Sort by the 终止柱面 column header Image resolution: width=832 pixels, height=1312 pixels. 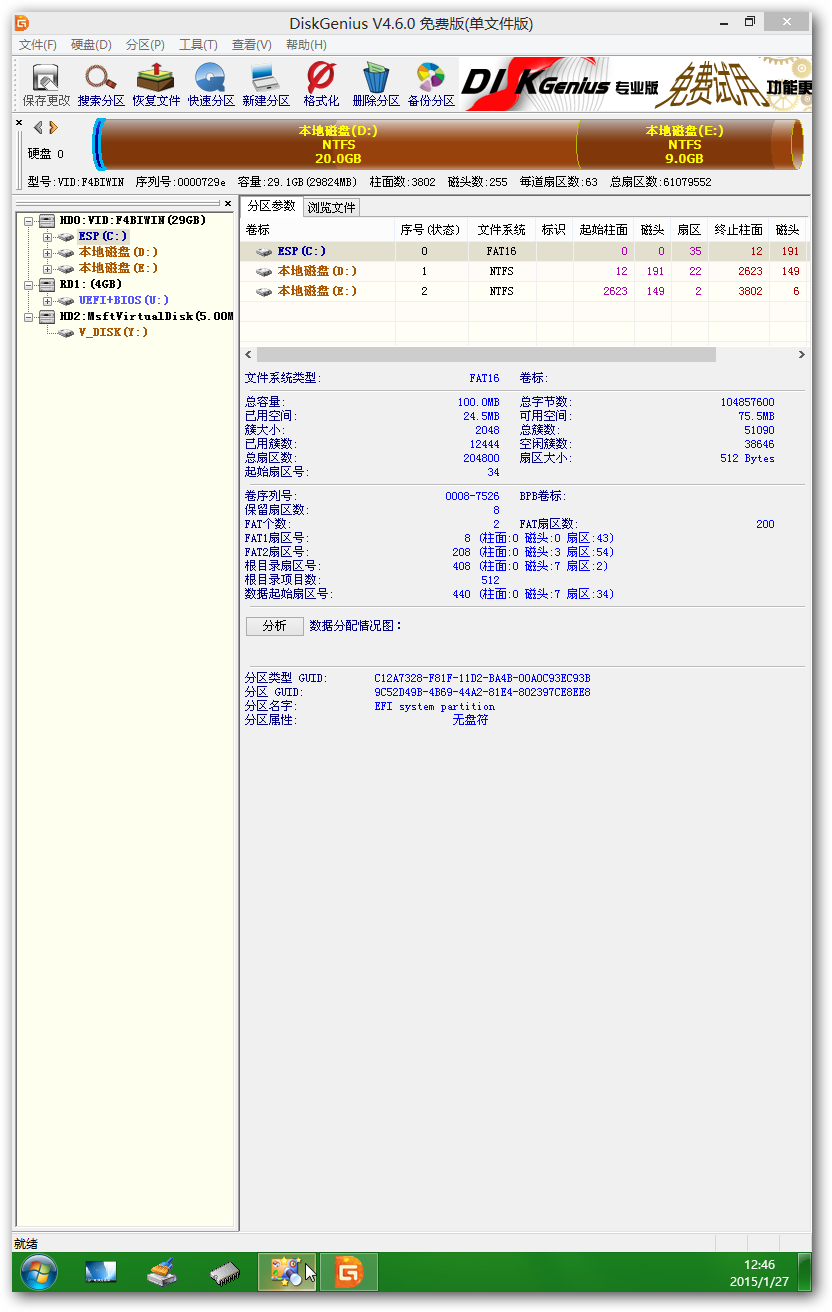coord(739,230)
